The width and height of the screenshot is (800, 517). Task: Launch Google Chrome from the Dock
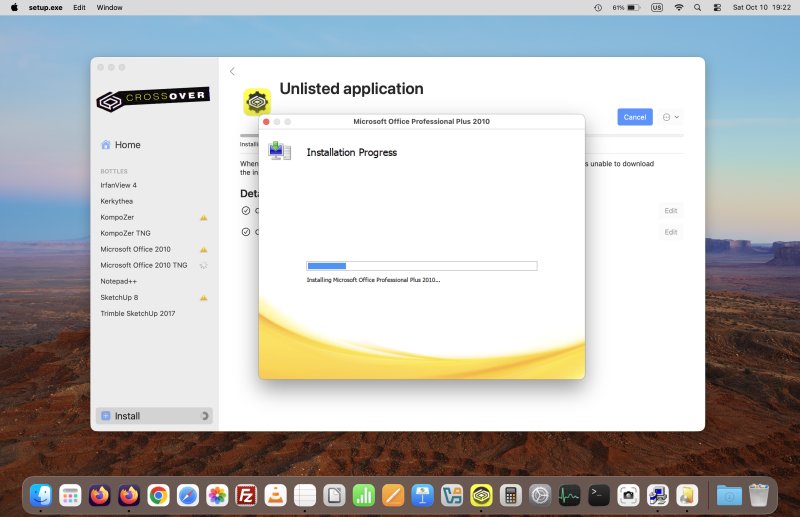[158, 495]
